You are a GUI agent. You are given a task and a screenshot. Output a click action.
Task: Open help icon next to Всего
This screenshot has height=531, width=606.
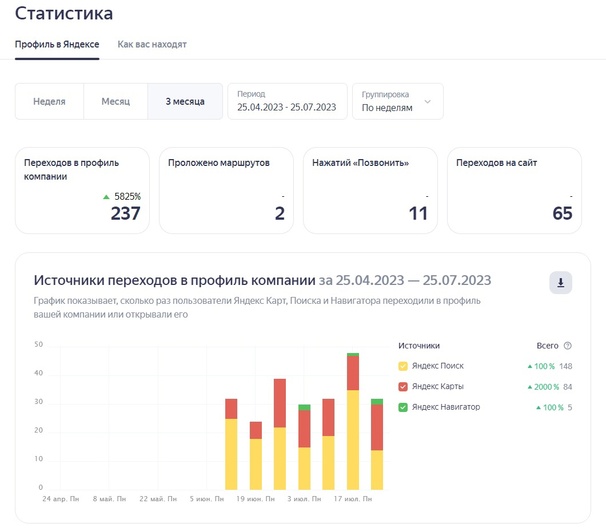(x=567, y=345)
